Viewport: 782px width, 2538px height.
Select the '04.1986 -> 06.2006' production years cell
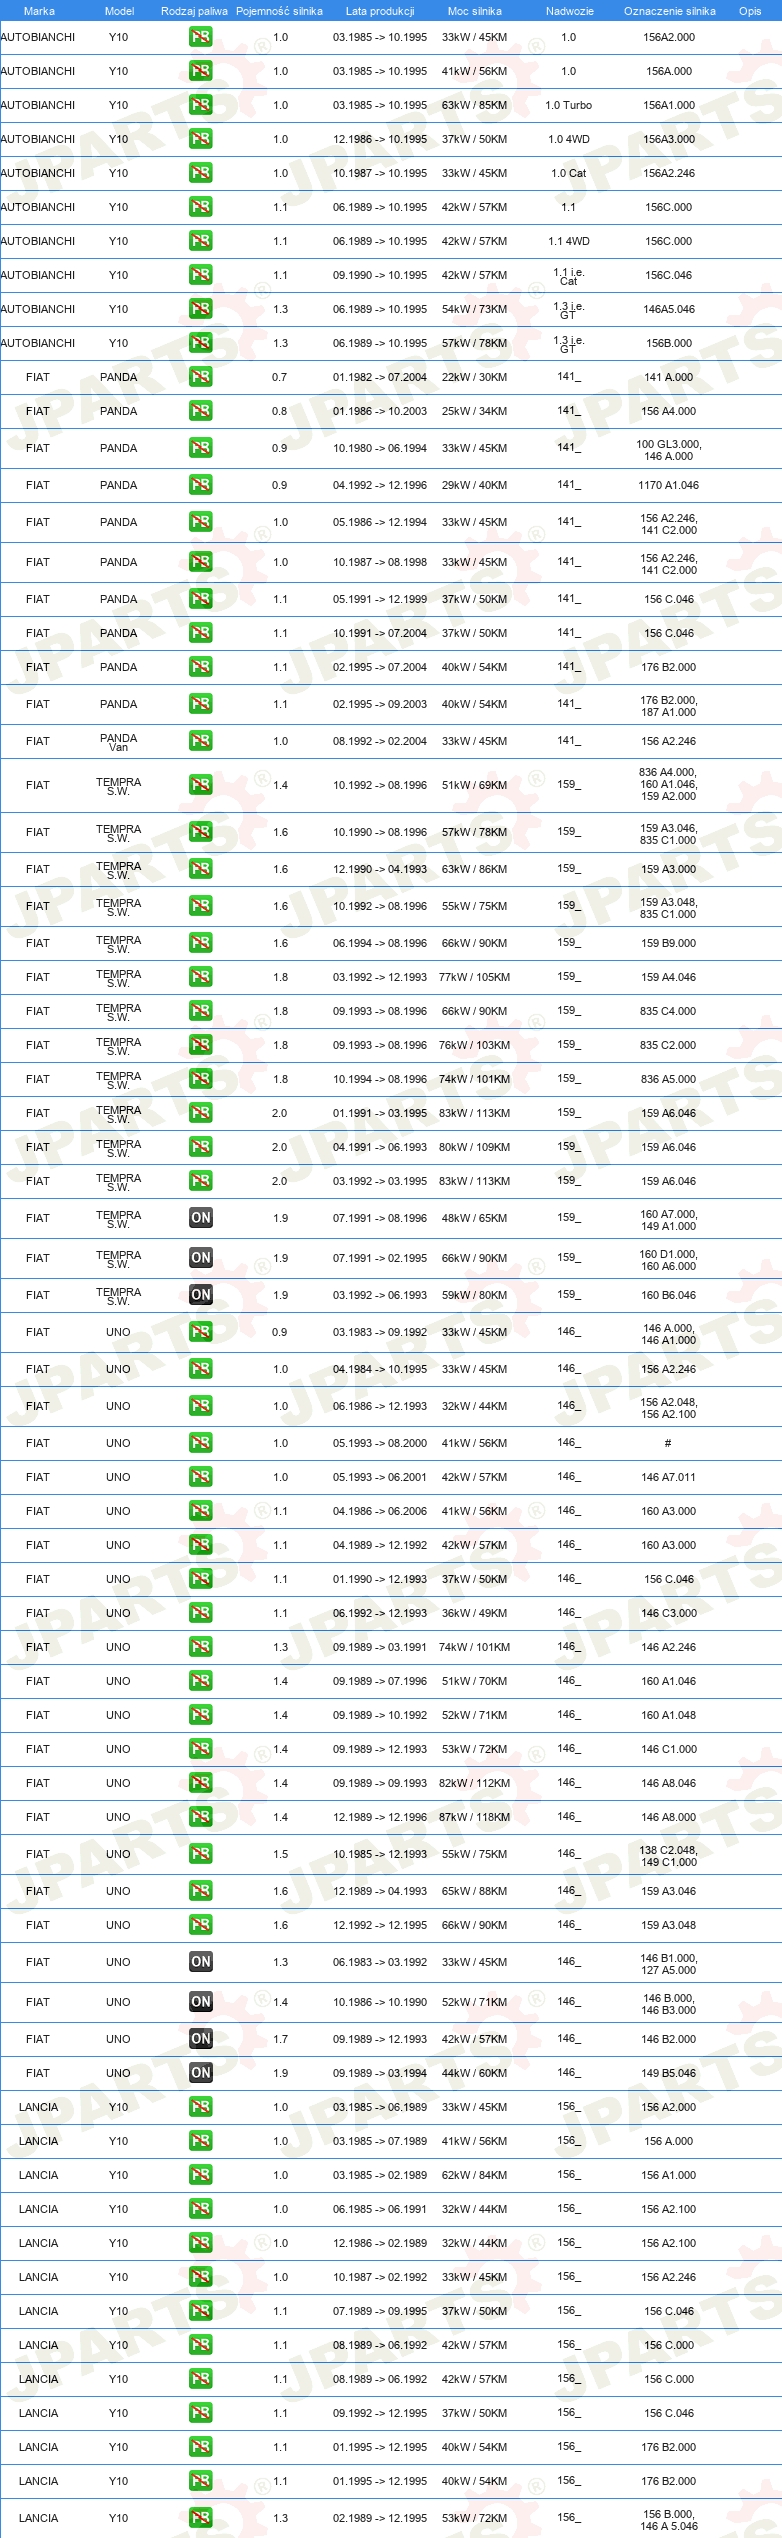tap(380, 1511)
